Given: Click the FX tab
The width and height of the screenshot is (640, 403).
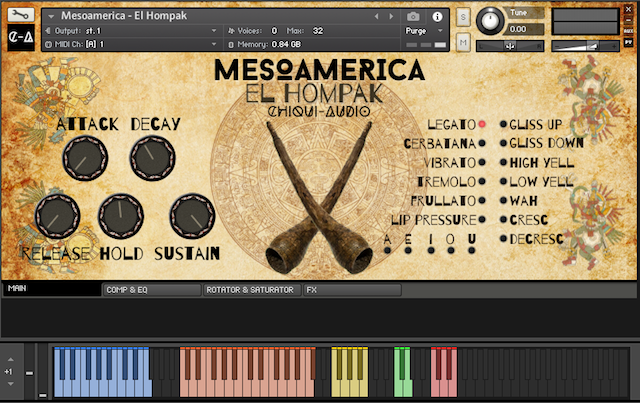Looking at the screenshot, I should 350,290.
